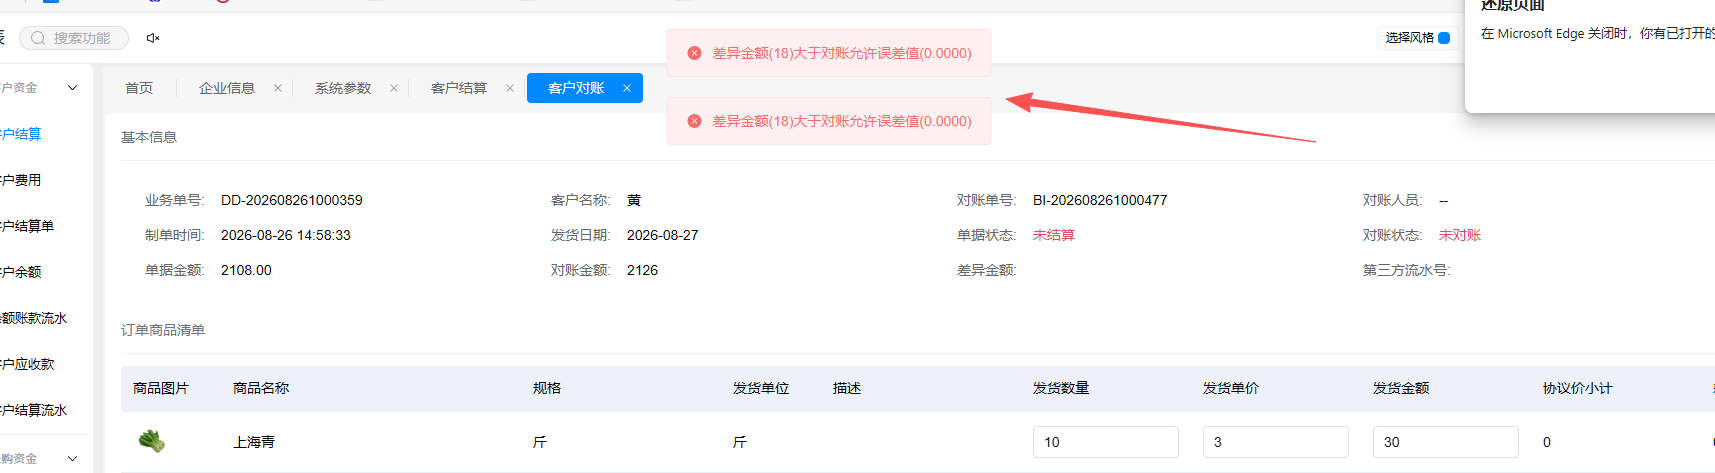Open 客户结算单 in the sidebar
The image size is (1715, 473).
[x=27, y=226]
